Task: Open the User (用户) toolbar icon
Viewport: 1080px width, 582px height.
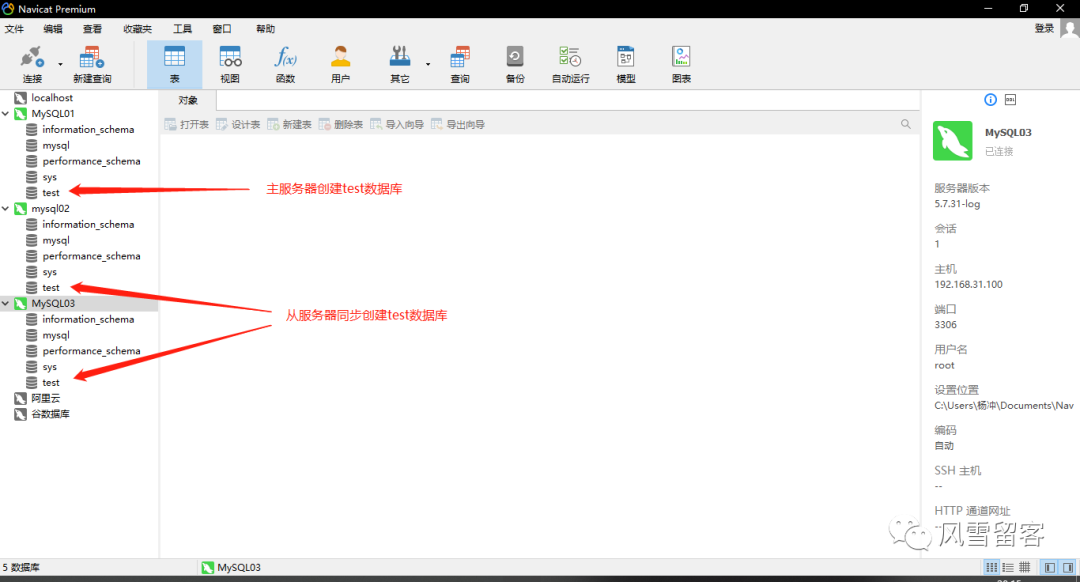Action: 340,65
